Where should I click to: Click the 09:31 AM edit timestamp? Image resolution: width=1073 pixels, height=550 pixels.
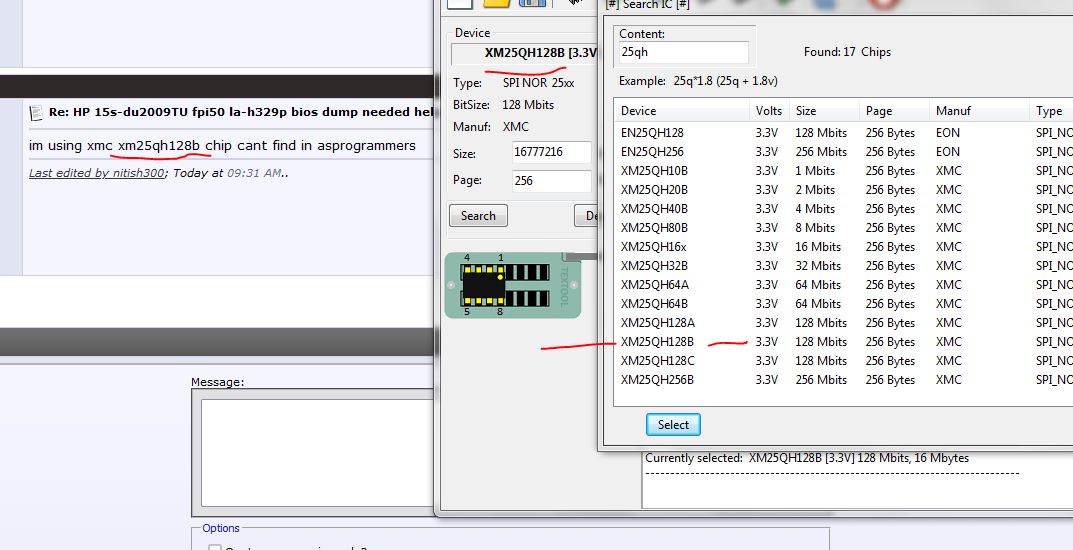coord(254,173)
